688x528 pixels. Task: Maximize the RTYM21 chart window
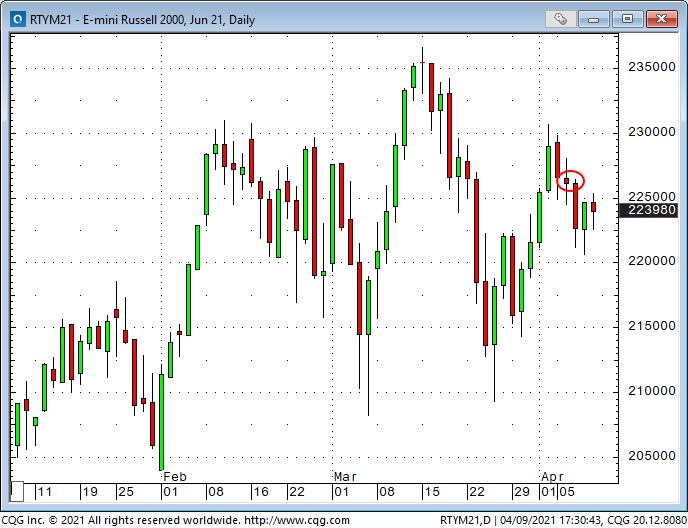click(x=627, y=19)
